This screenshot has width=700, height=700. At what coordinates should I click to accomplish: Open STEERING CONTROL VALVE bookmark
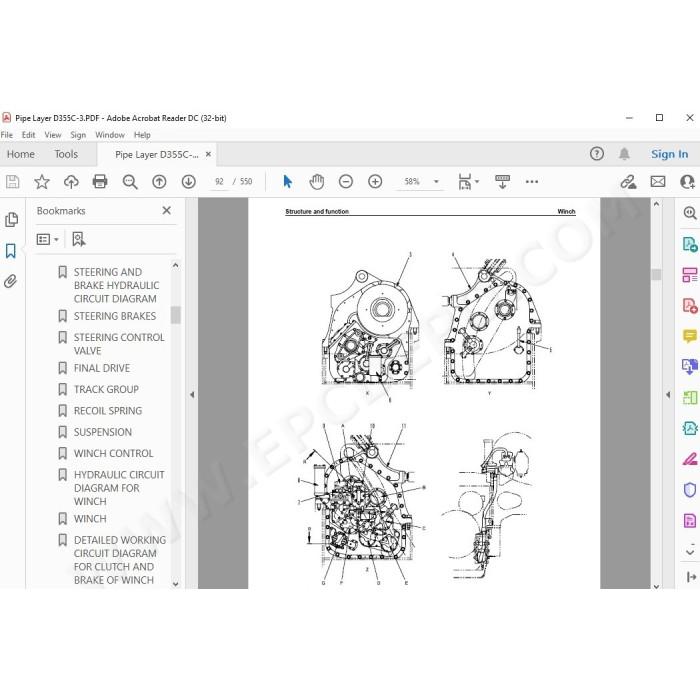(119, 344)
